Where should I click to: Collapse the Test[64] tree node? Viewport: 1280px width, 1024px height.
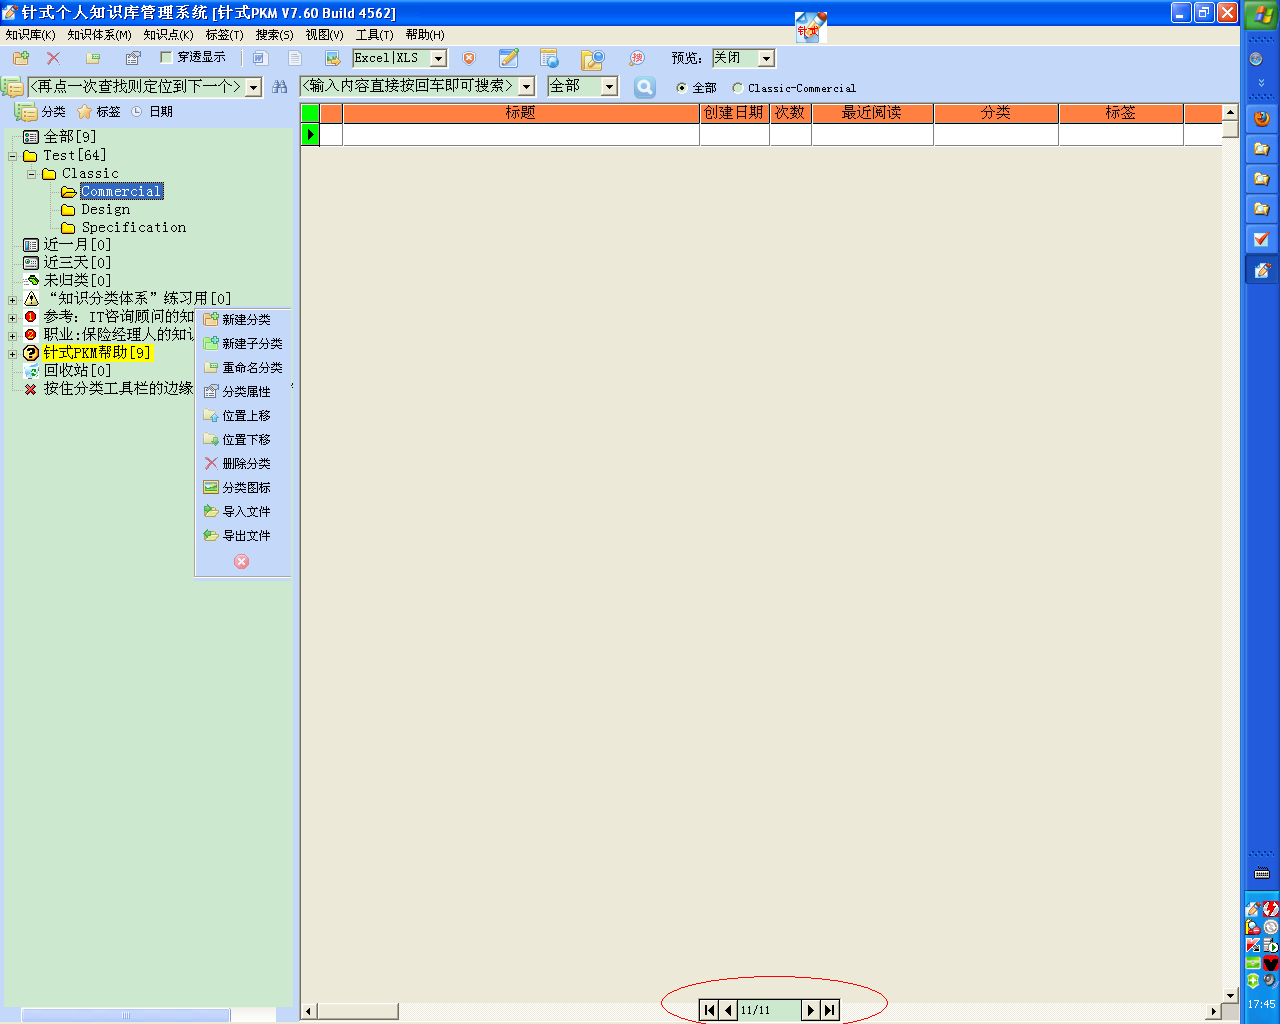click(x=12, y=156)
